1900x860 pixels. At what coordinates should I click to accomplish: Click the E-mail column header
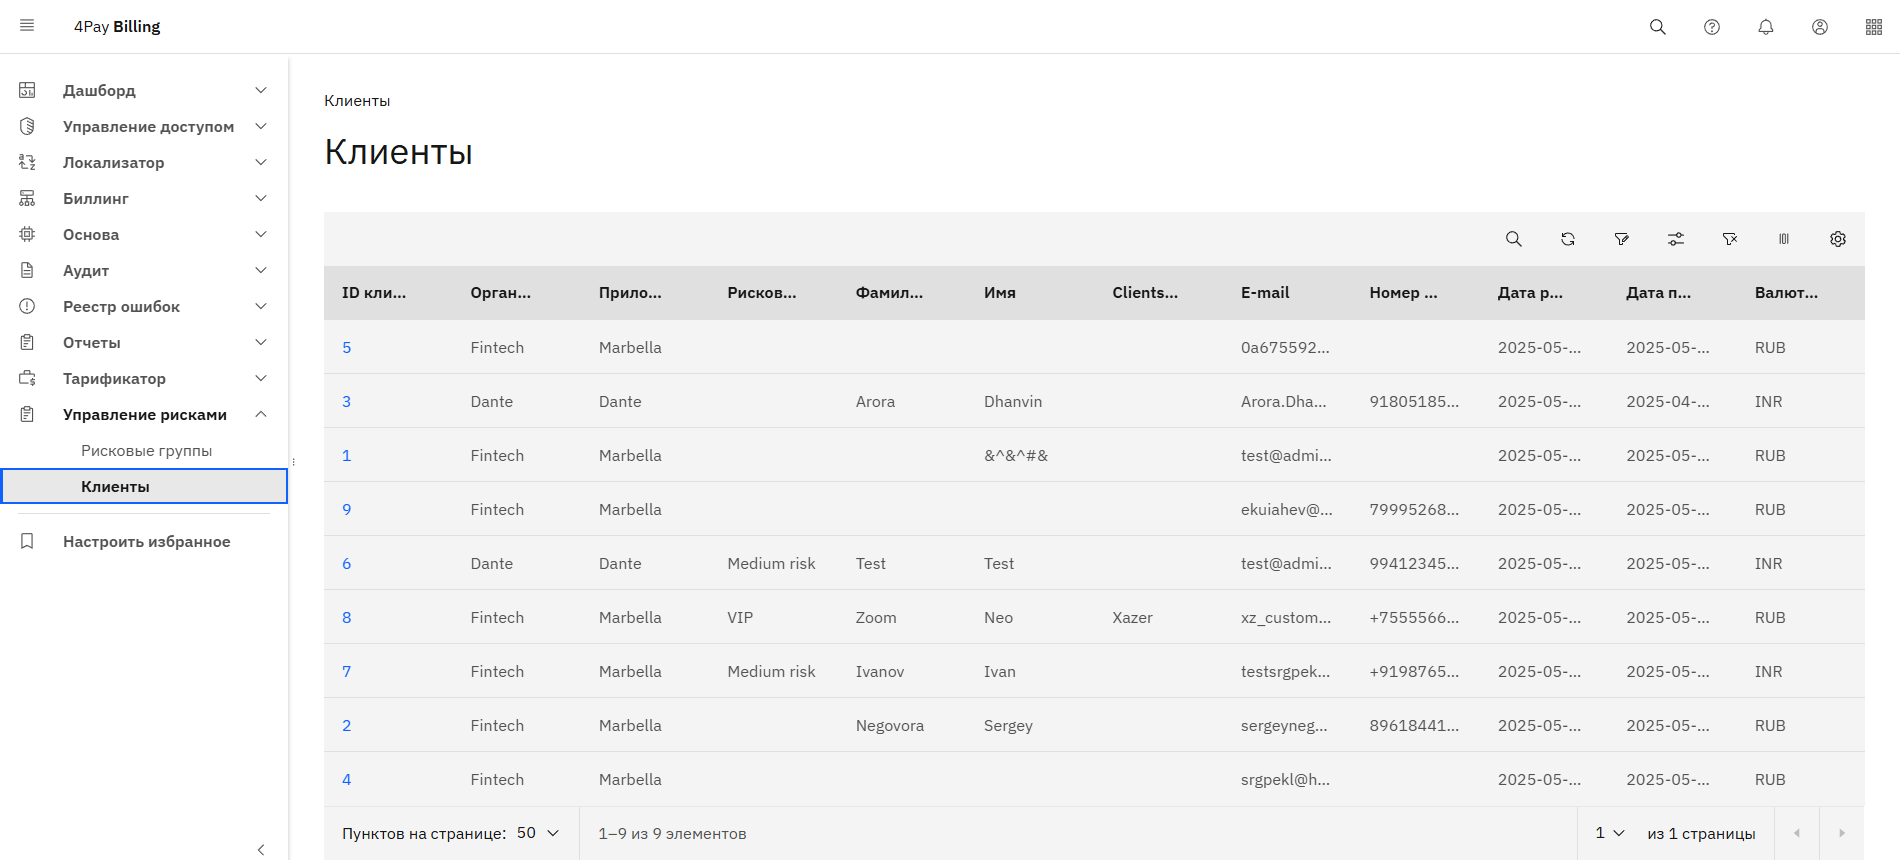[x=1264, y=293]
